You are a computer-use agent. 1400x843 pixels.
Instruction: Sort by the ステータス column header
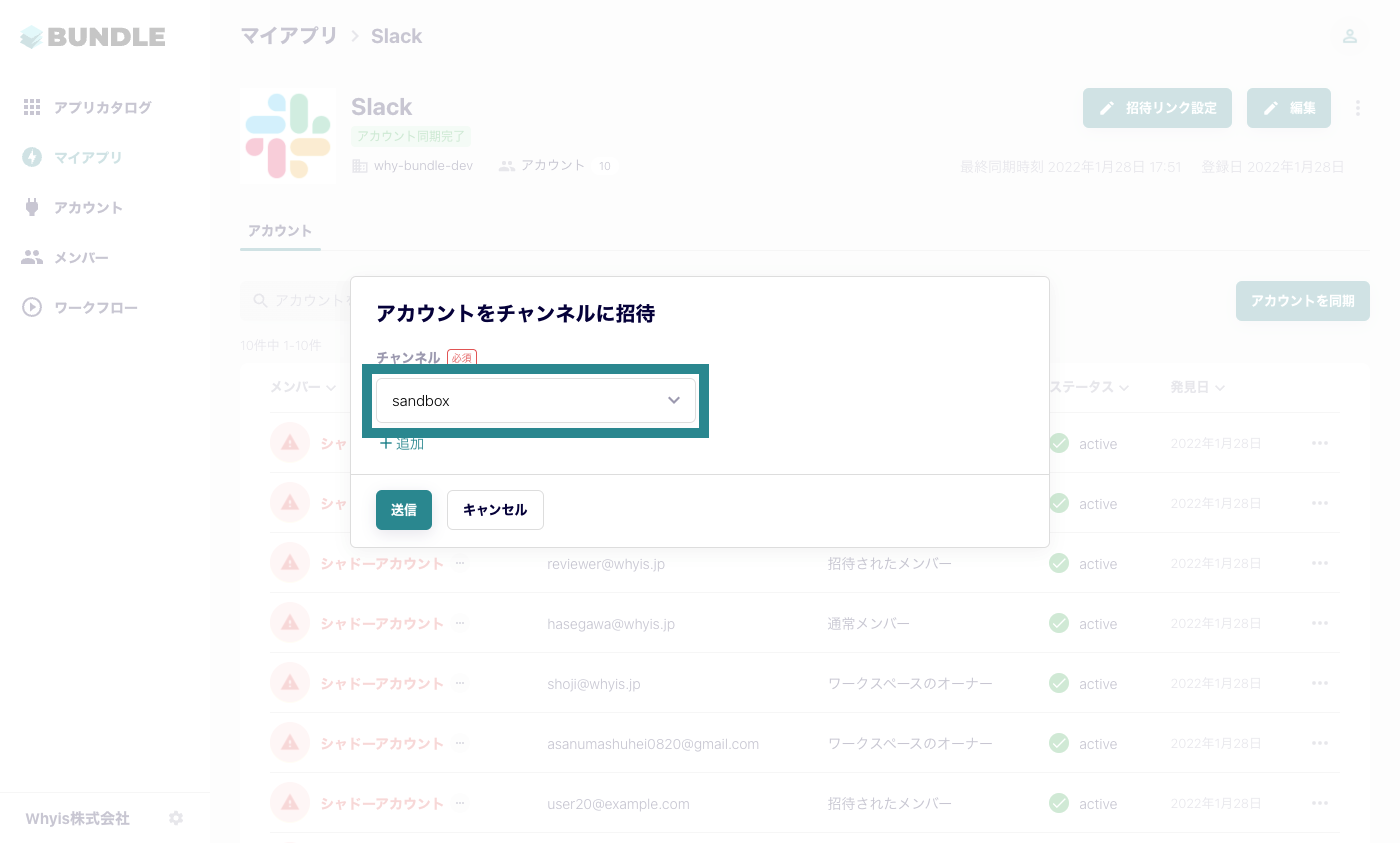pos(1090,387)
